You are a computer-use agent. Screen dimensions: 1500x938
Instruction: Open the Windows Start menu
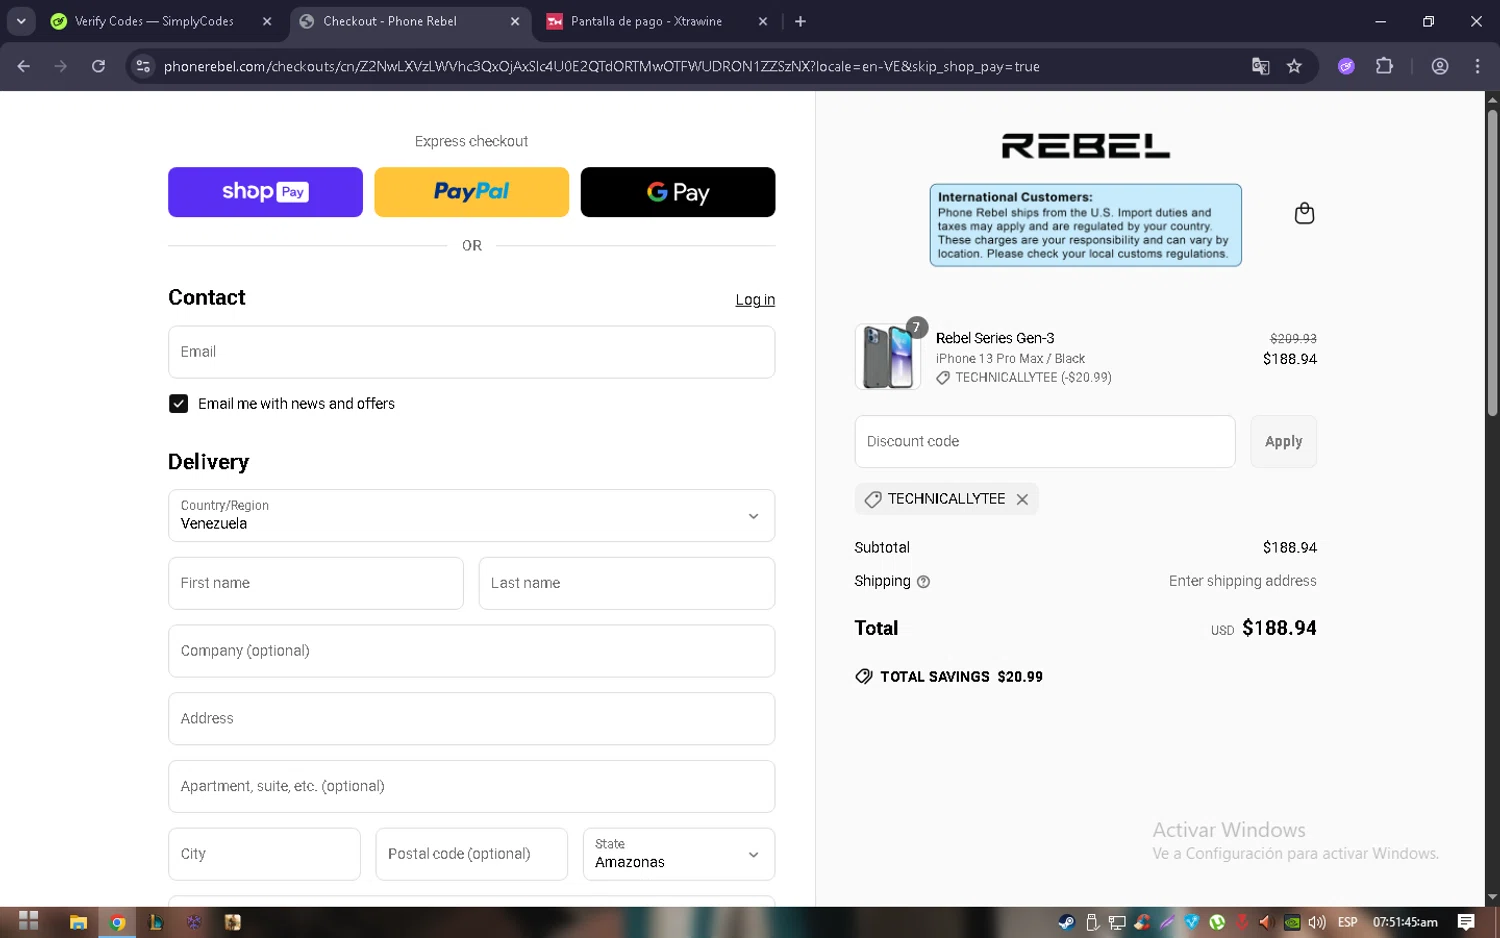click(x=28, y=922)
